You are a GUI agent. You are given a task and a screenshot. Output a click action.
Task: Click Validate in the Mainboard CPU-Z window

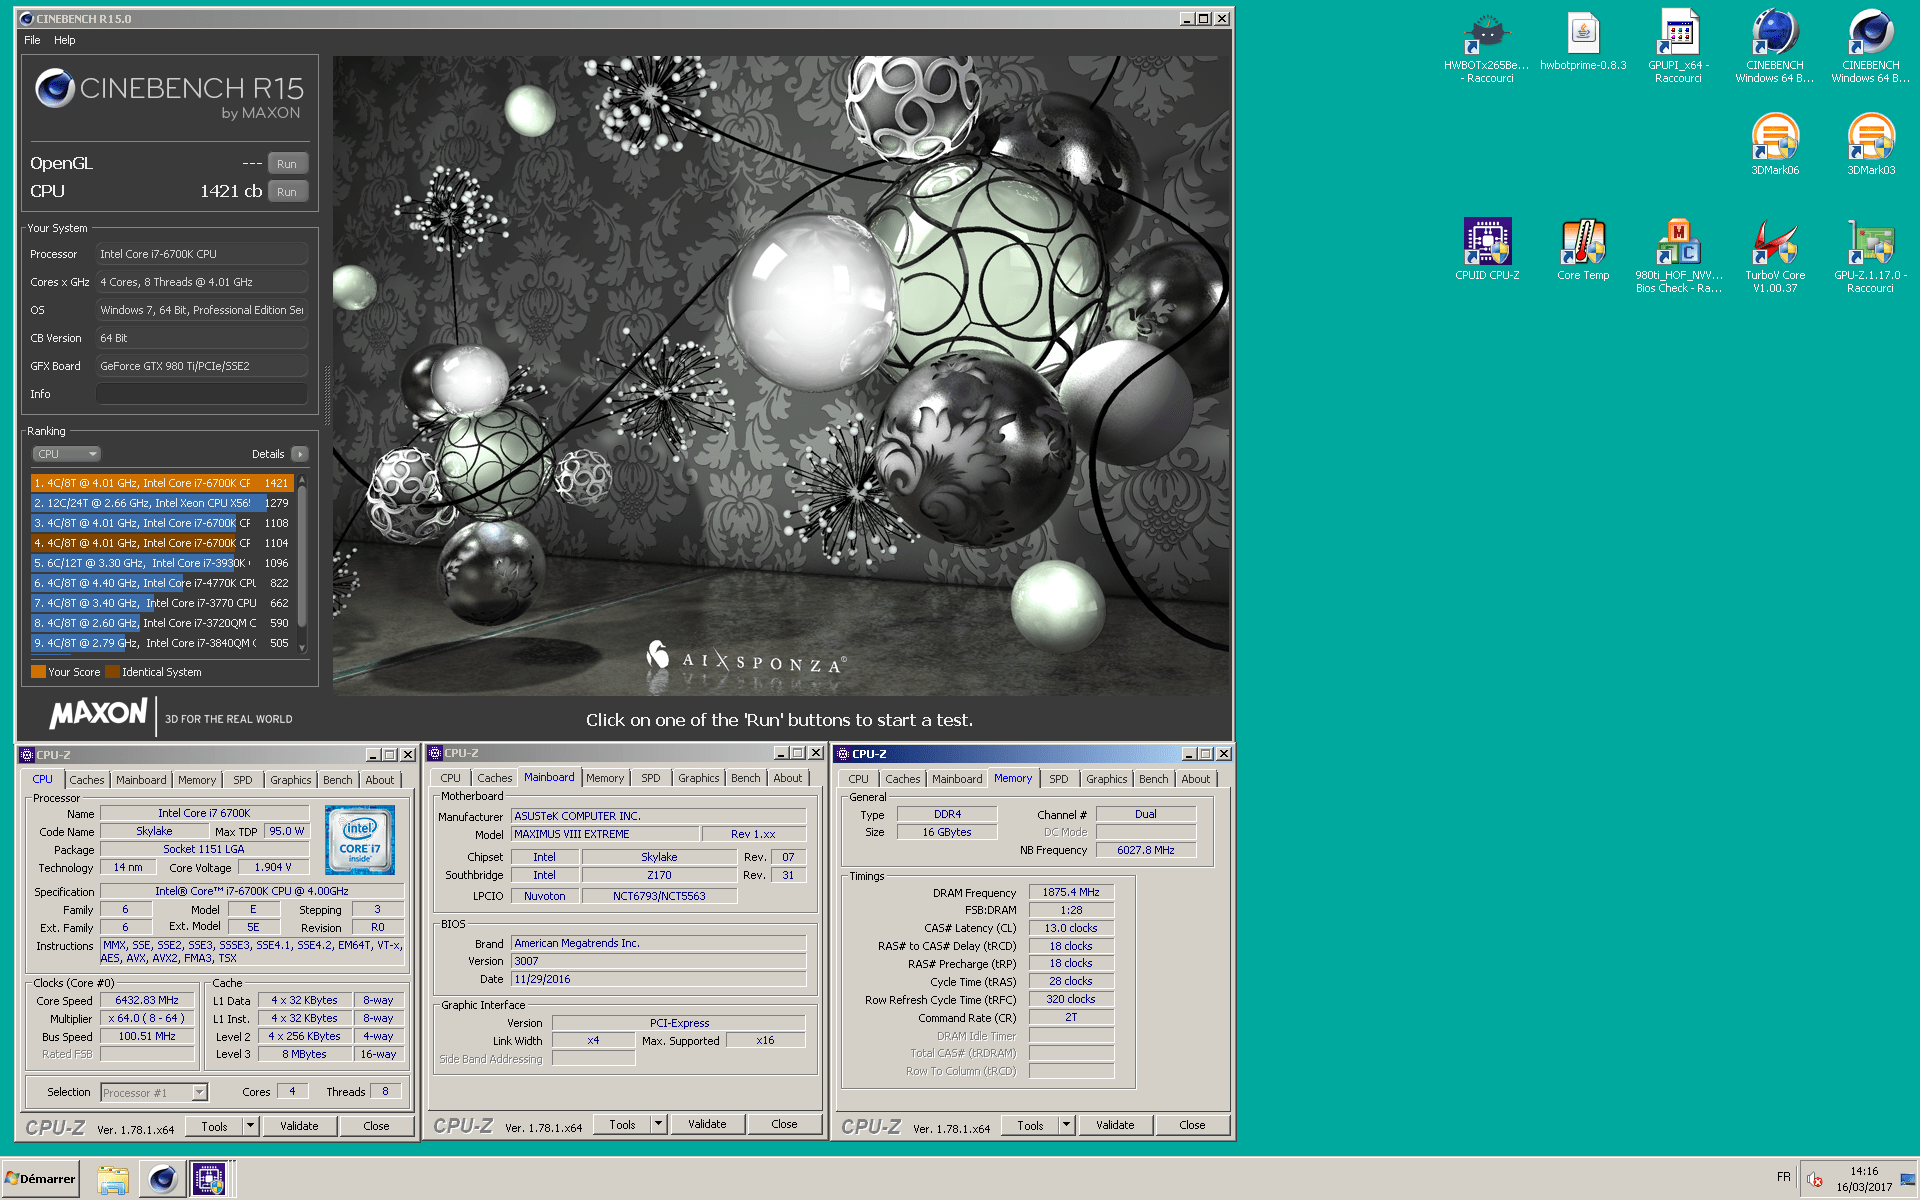707,1124
